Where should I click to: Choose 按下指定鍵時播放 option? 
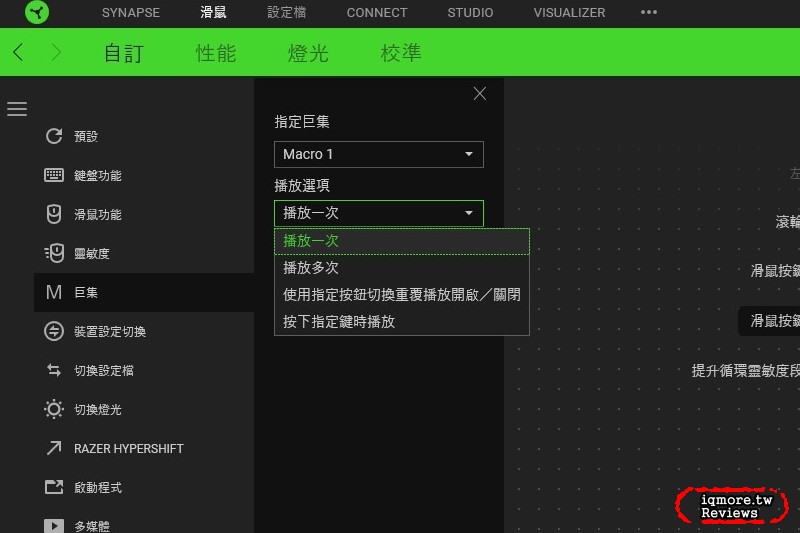coord(402,321)
